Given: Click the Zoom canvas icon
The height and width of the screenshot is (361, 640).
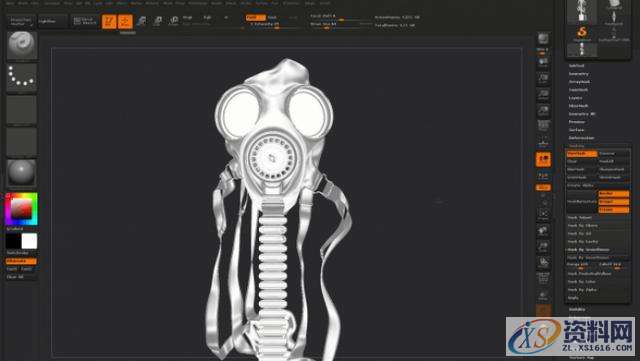Looking at the screenshot, I should click(x=543, y=78).
